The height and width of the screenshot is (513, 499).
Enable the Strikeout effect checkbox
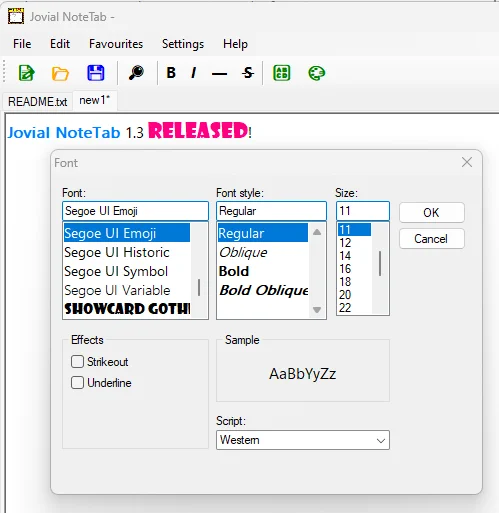[77, 361]
